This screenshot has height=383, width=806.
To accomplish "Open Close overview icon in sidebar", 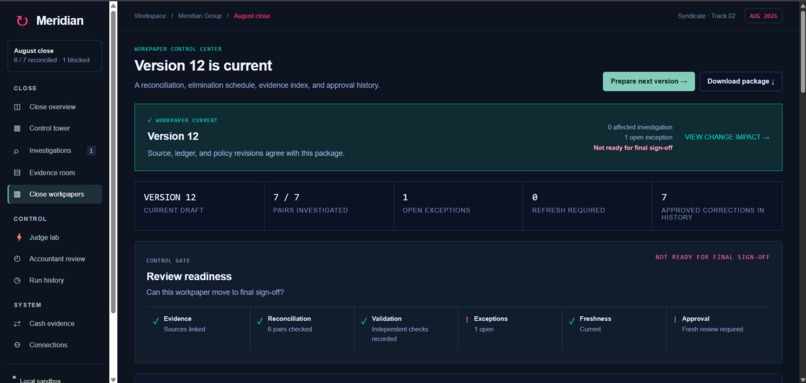I will click(x=17, y=107).
